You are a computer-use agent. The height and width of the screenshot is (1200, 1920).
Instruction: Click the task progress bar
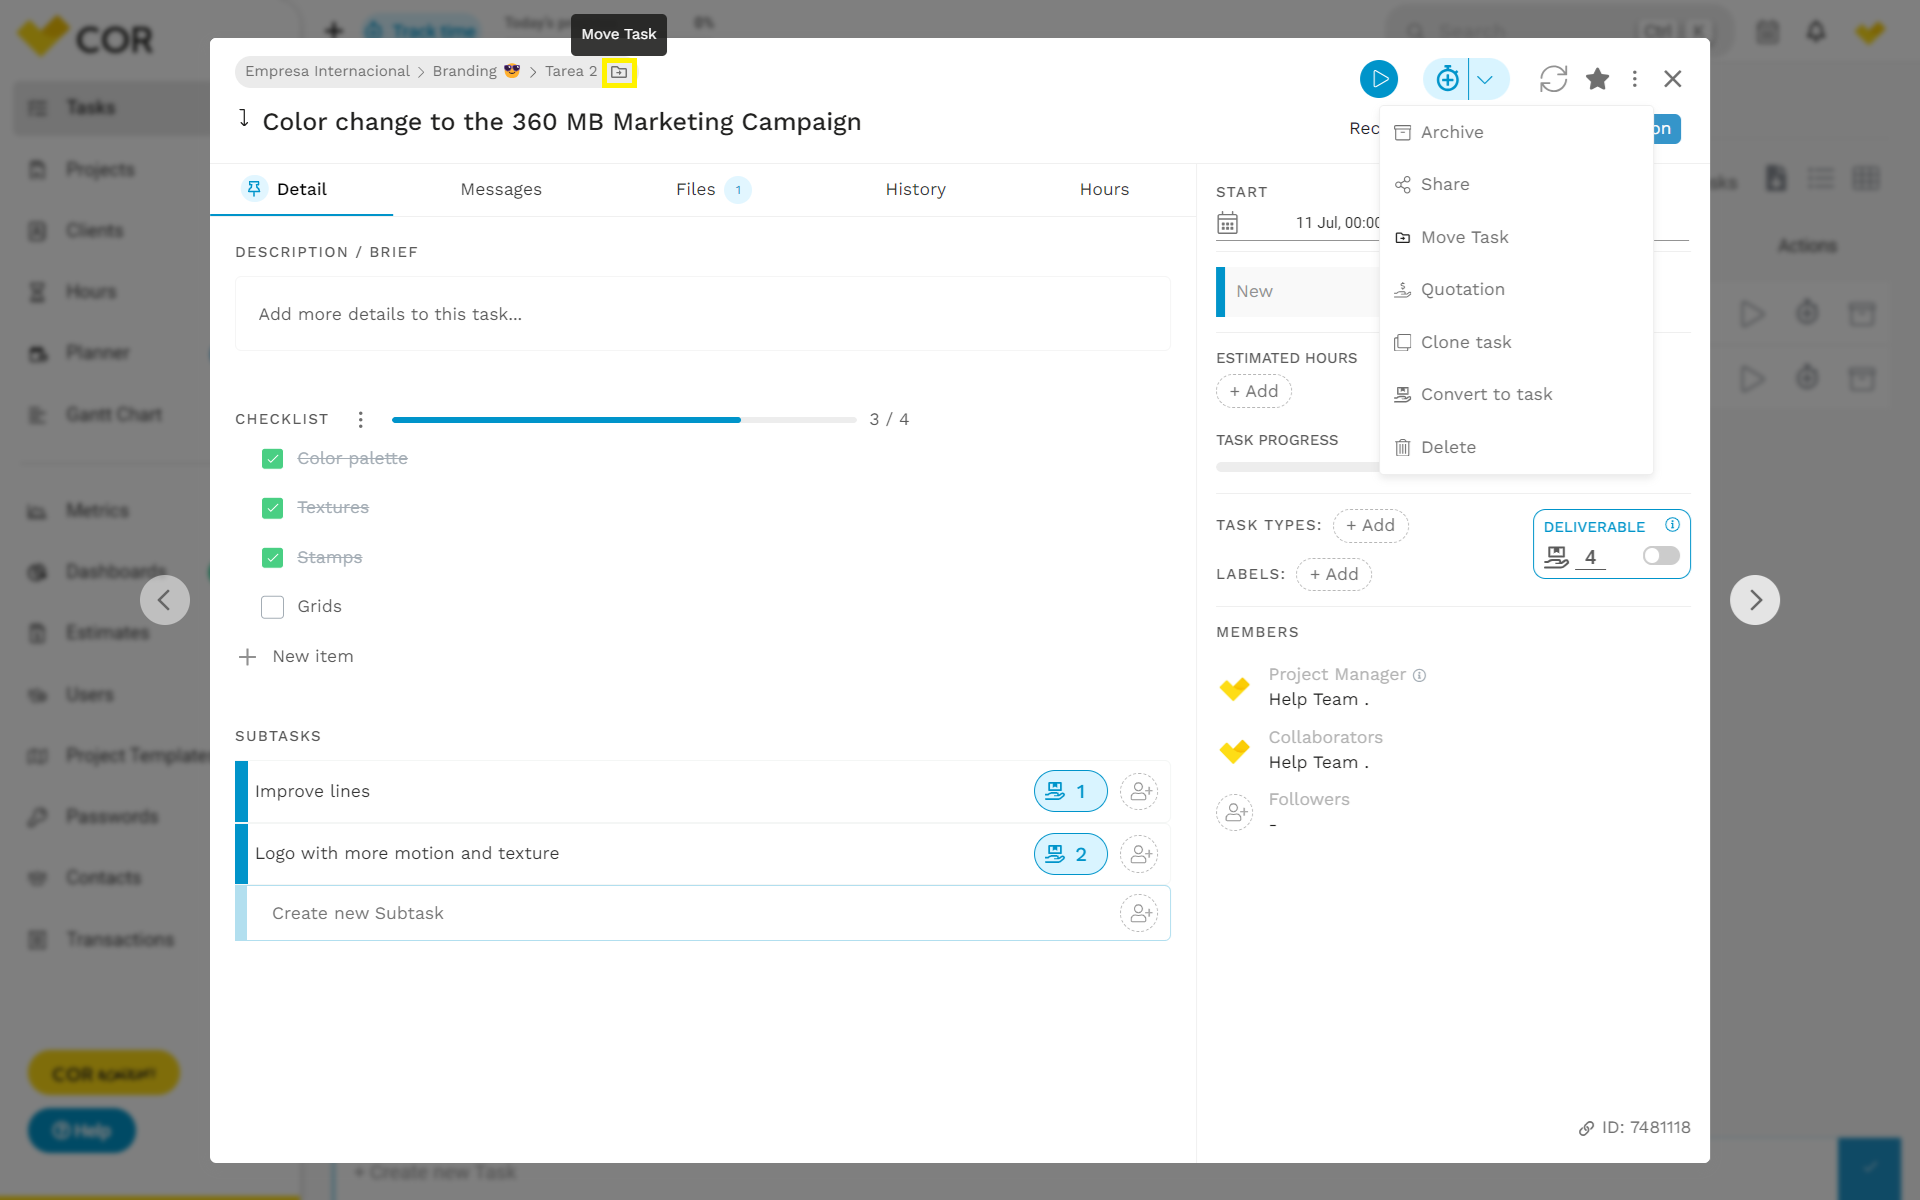click(x=1298, y=467)
